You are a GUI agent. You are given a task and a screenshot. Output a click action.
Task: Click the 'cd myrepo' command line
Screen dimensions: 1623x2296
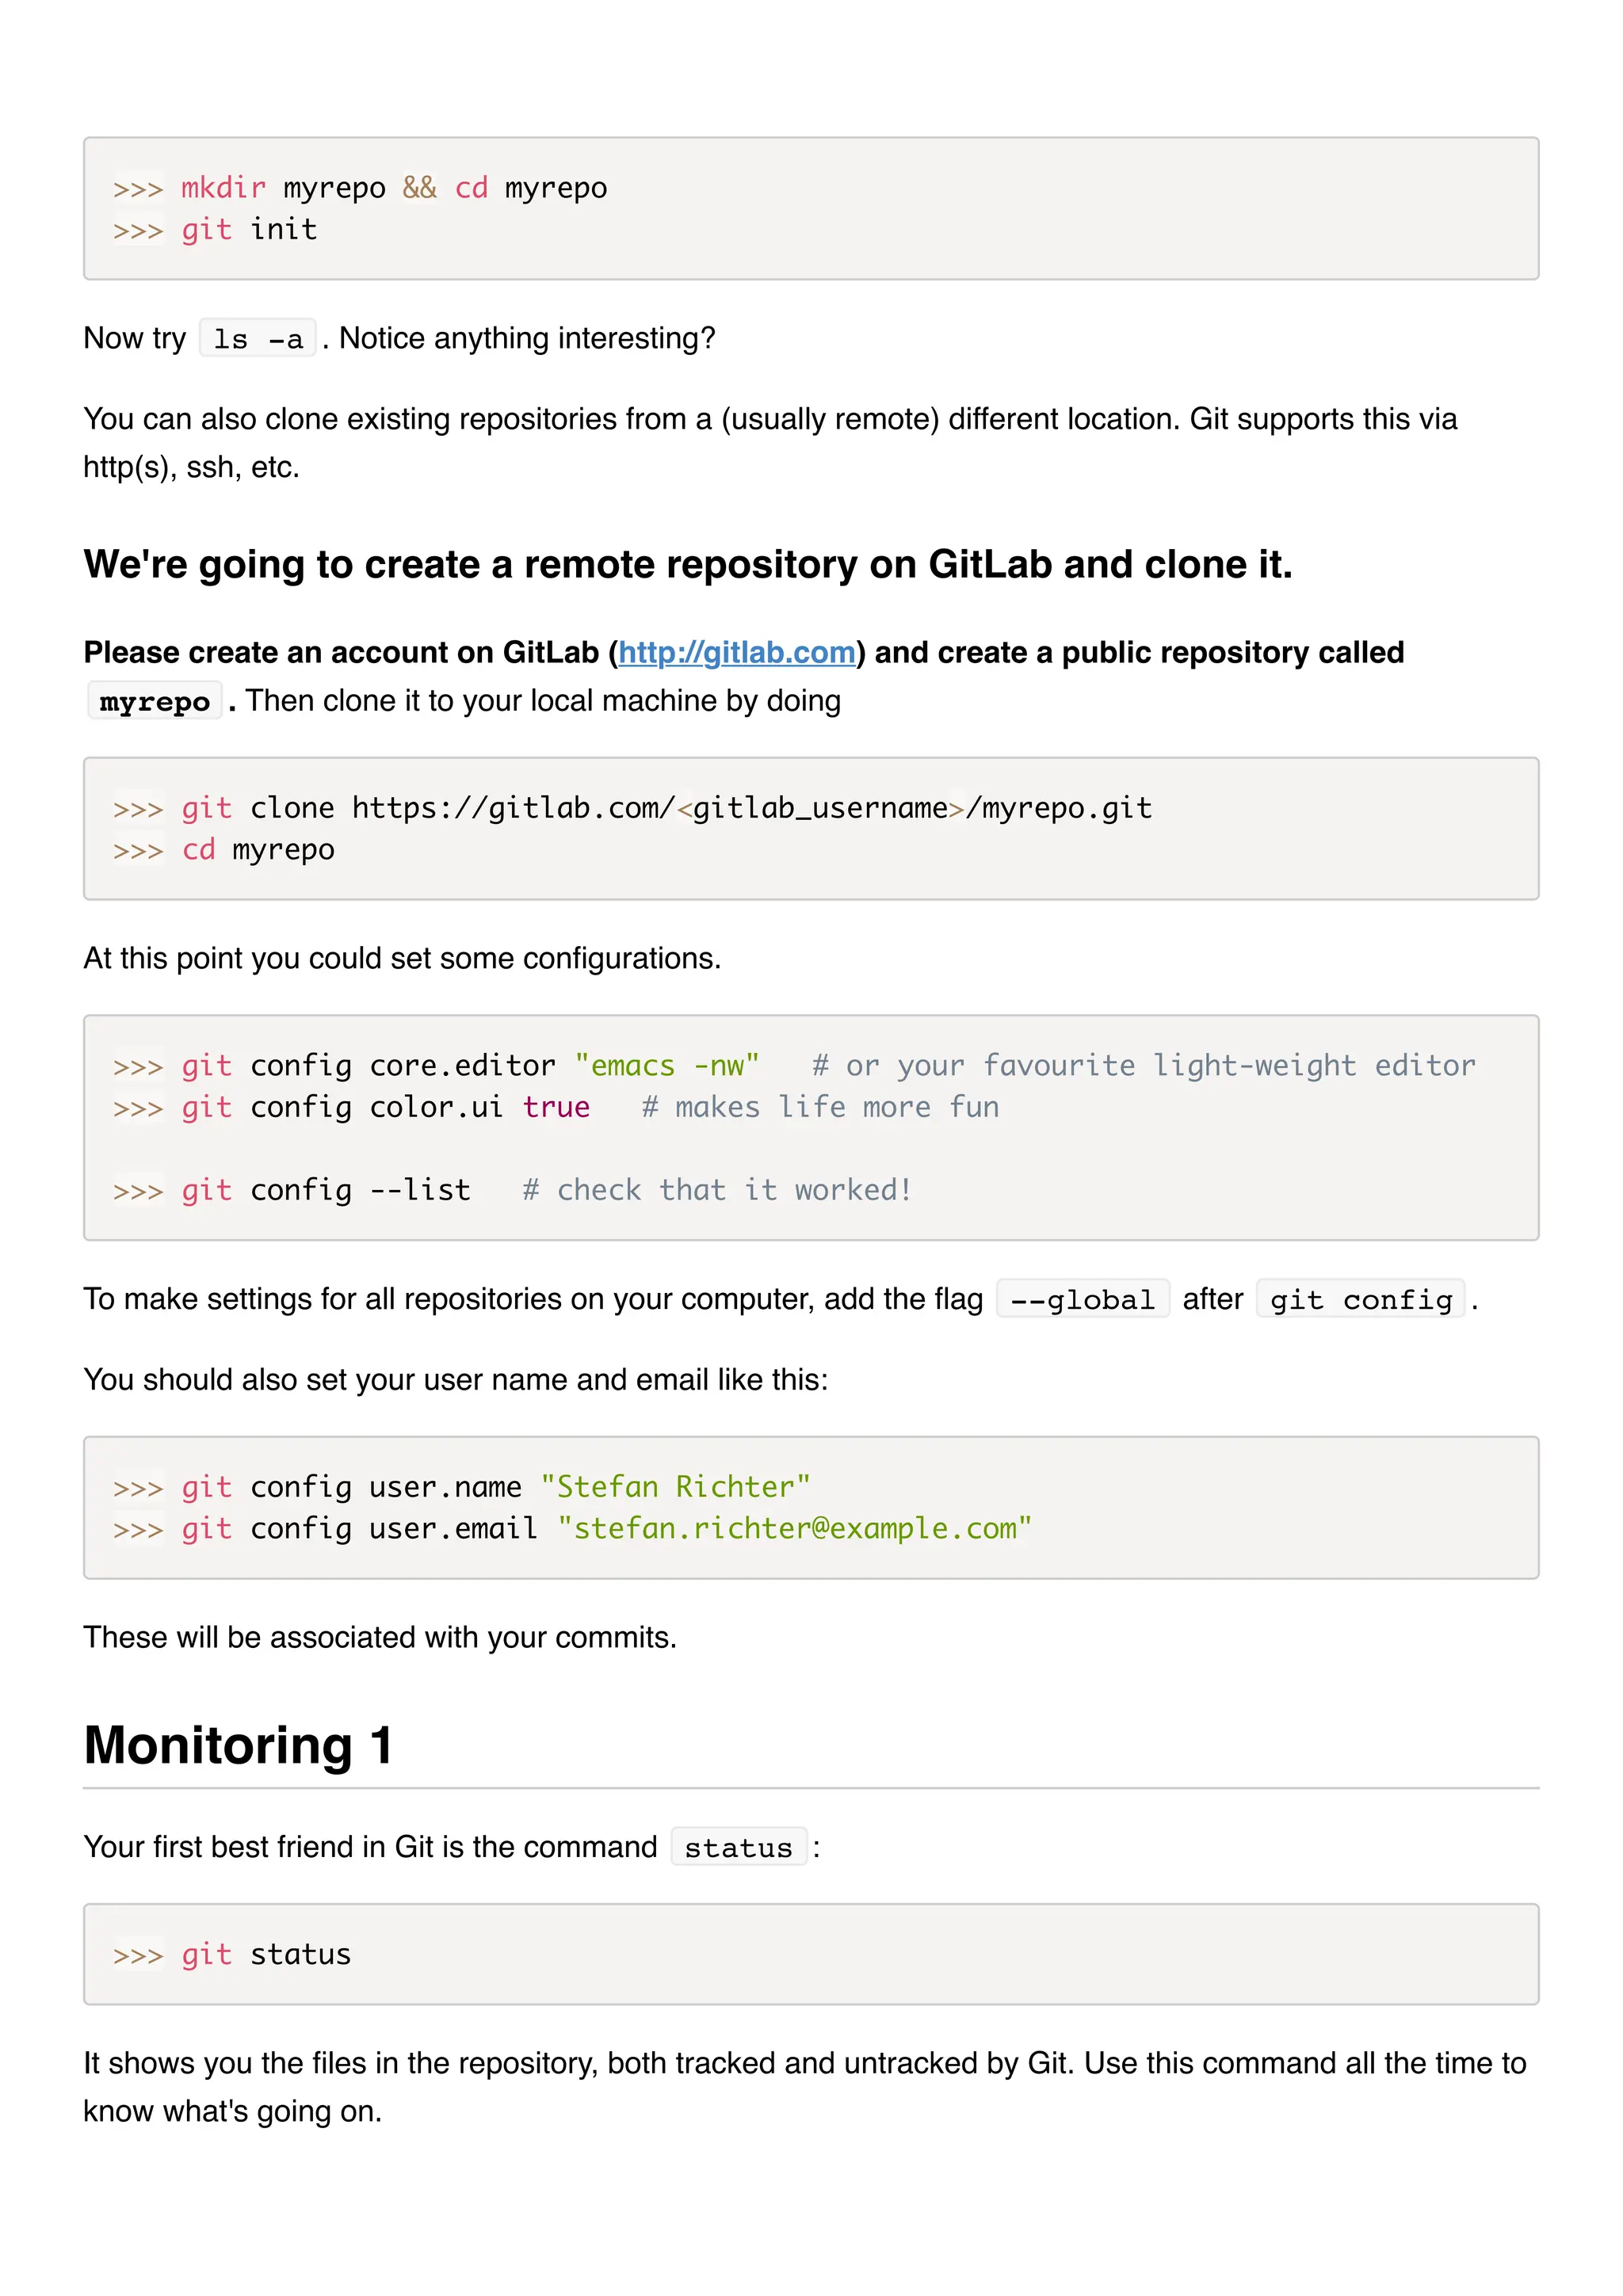tap(224, 850)
